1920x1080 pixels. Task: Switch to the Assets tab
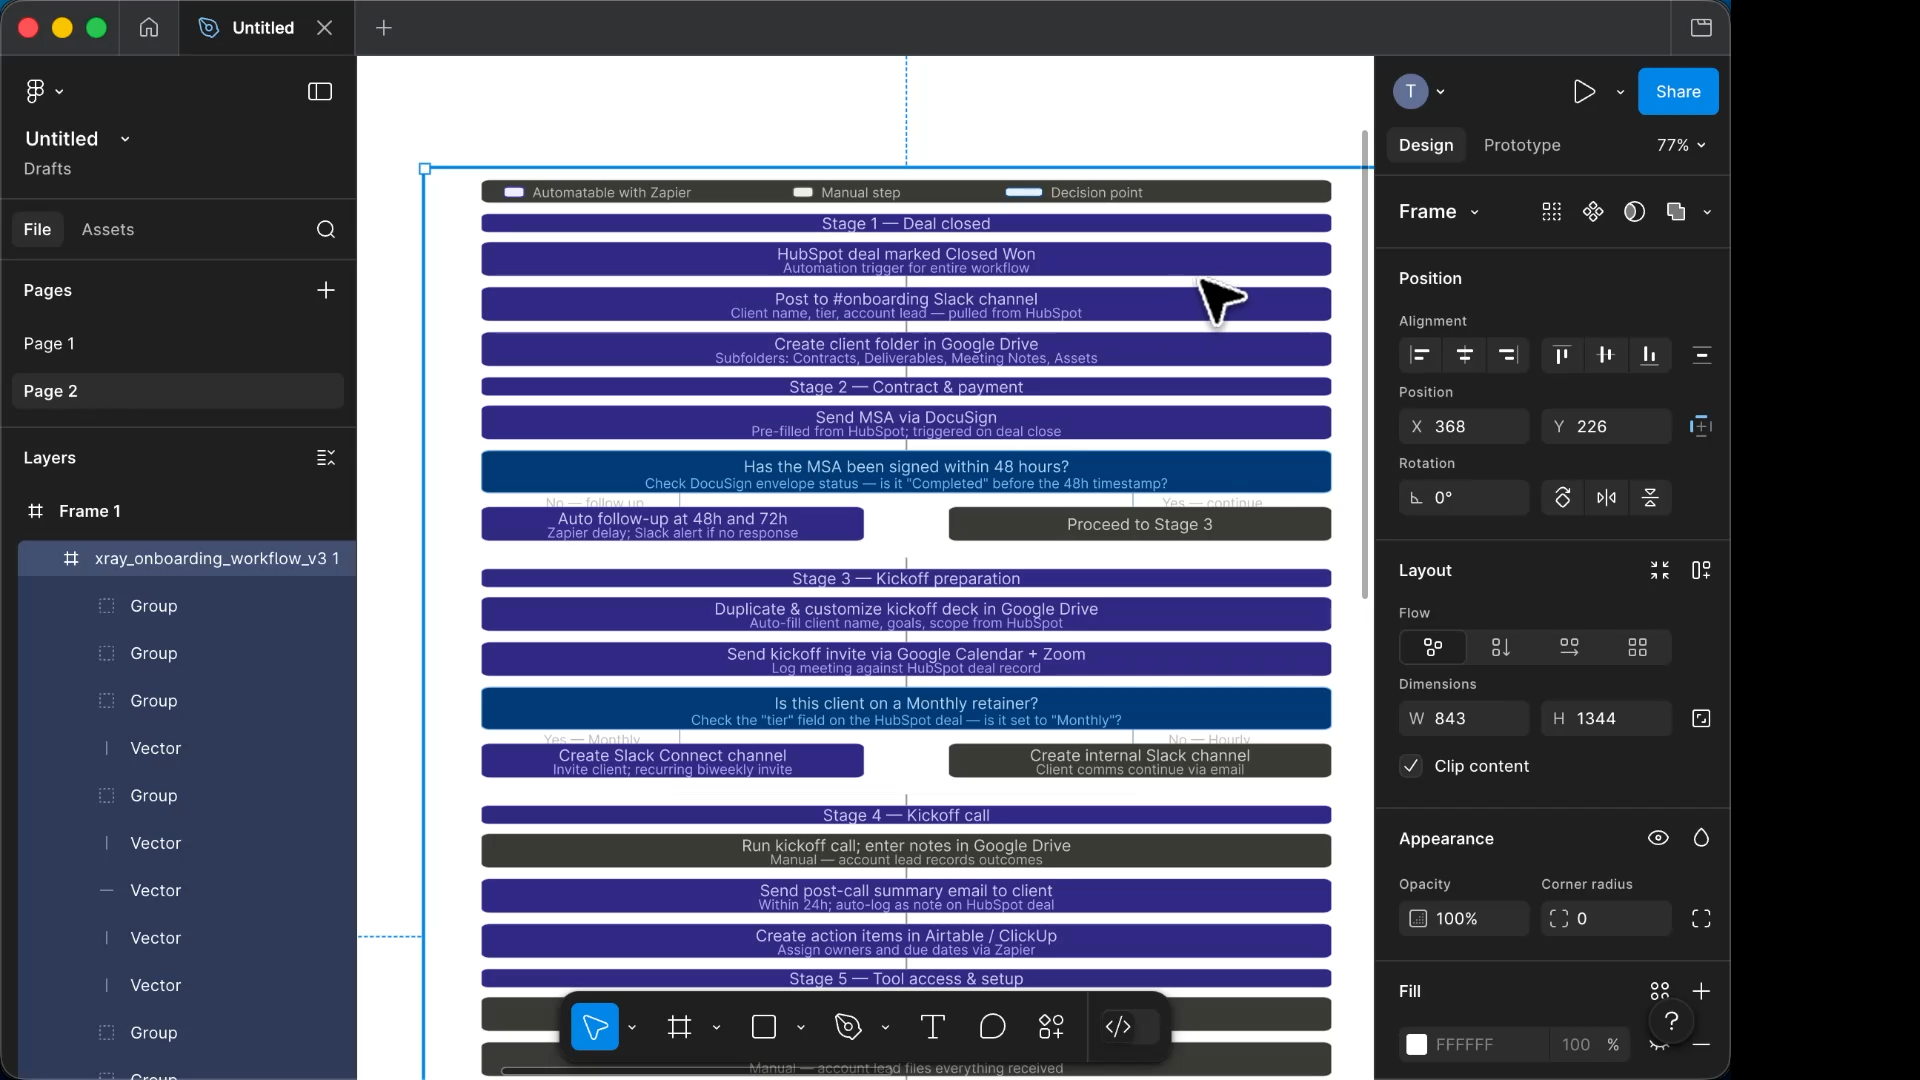[109, 229]
